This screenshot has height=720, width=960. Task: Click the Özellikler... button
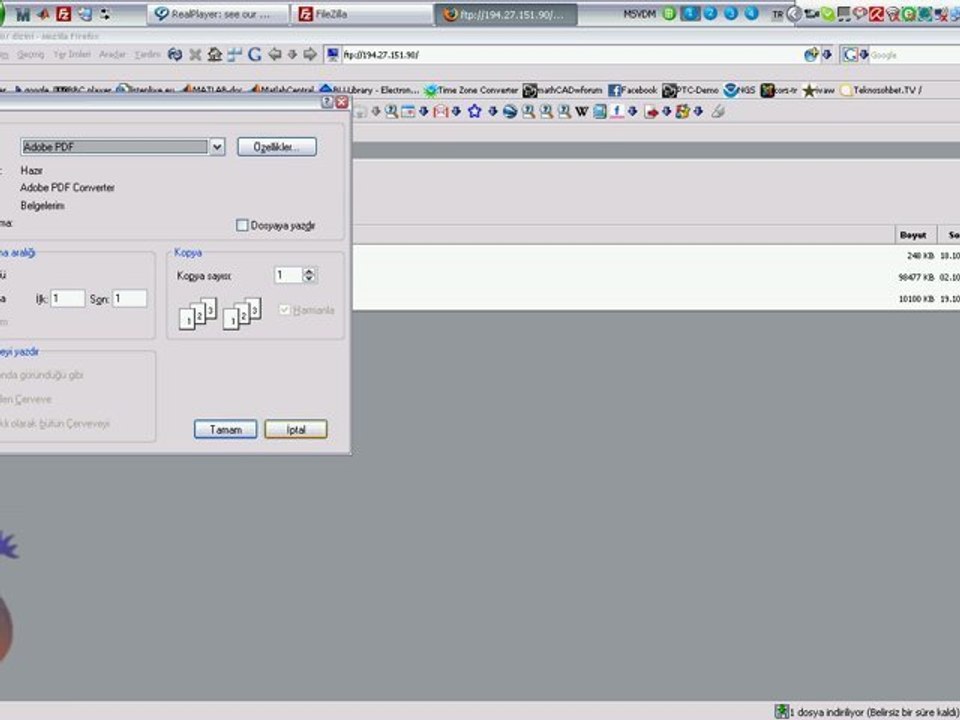point(277,147)
